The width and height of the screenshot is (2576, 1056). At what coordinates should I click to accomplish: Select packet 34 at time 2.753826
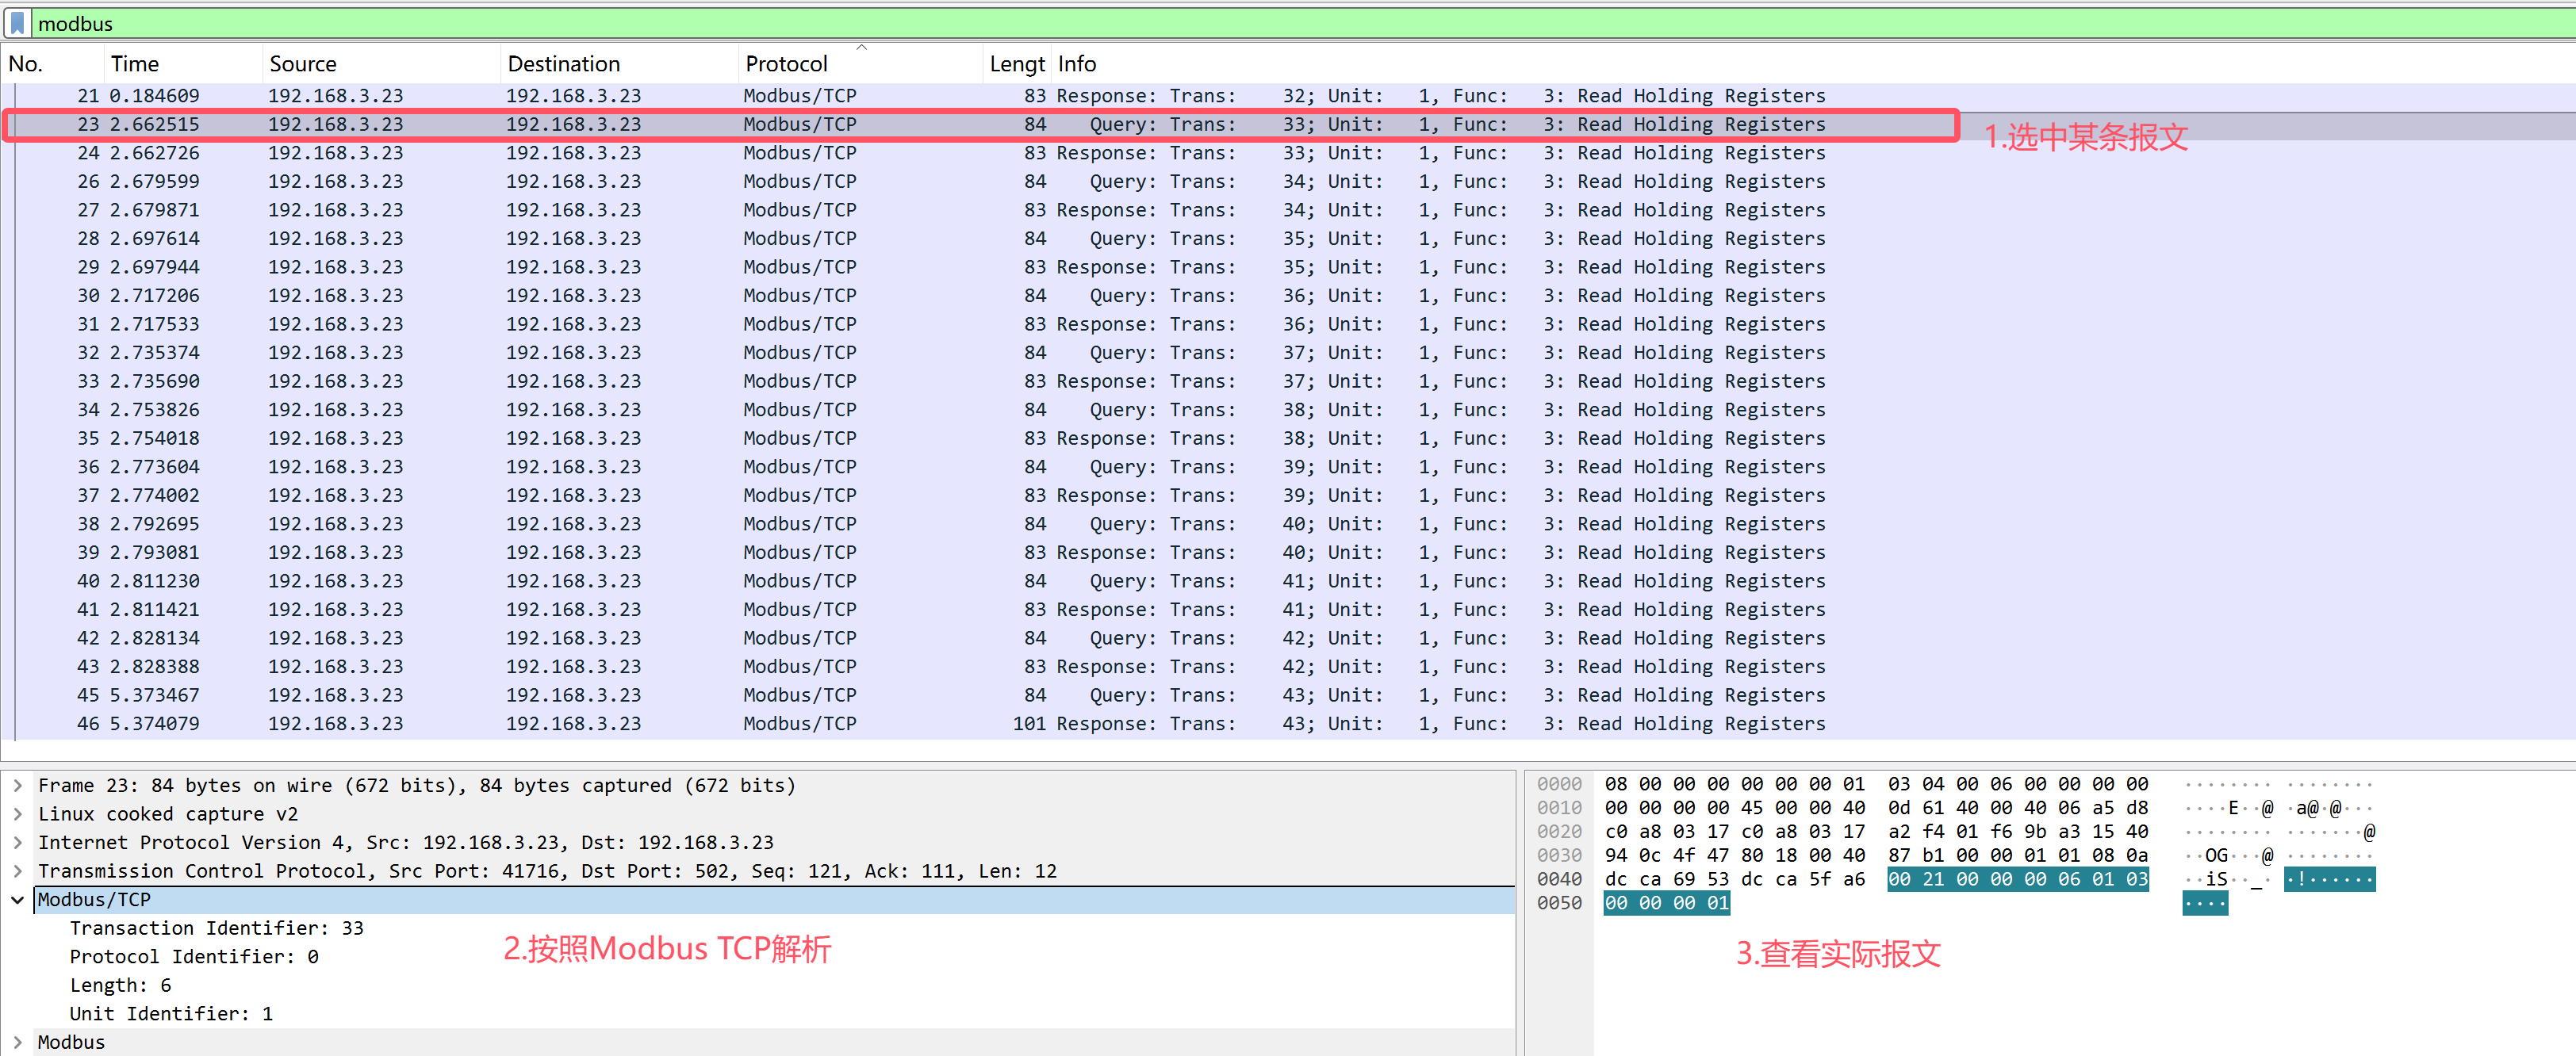(1288, 410)
